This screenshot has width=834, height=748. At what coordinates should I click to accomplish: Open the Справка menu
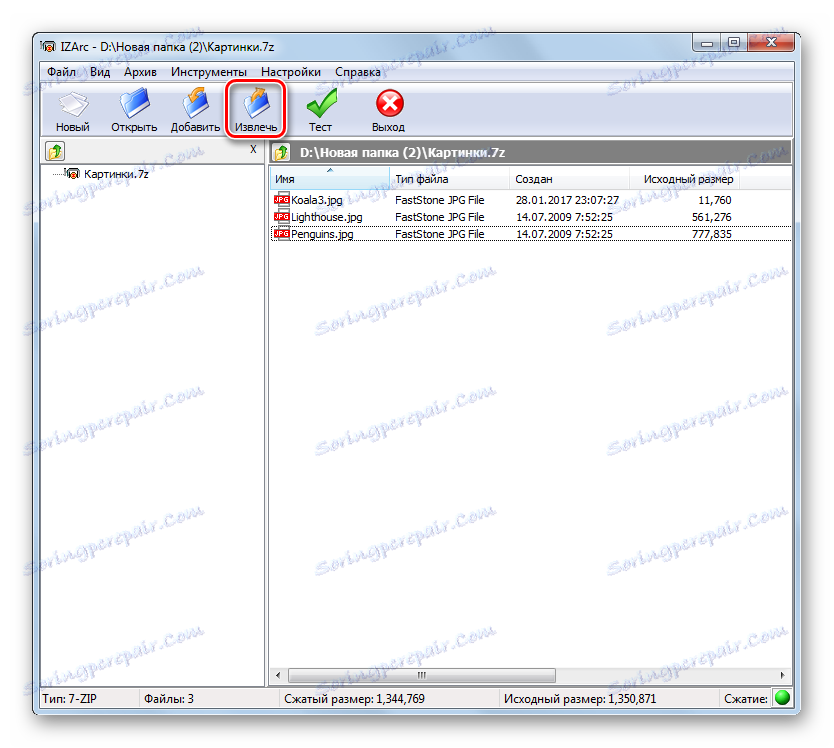pyautogui.click(x=357, y=72)
